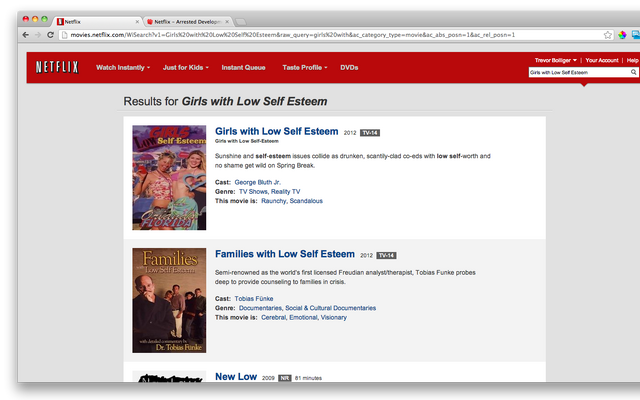Open cast member Tobias Fünke
The width and height of the screenshot is (640, 400).
coord(254,299)
